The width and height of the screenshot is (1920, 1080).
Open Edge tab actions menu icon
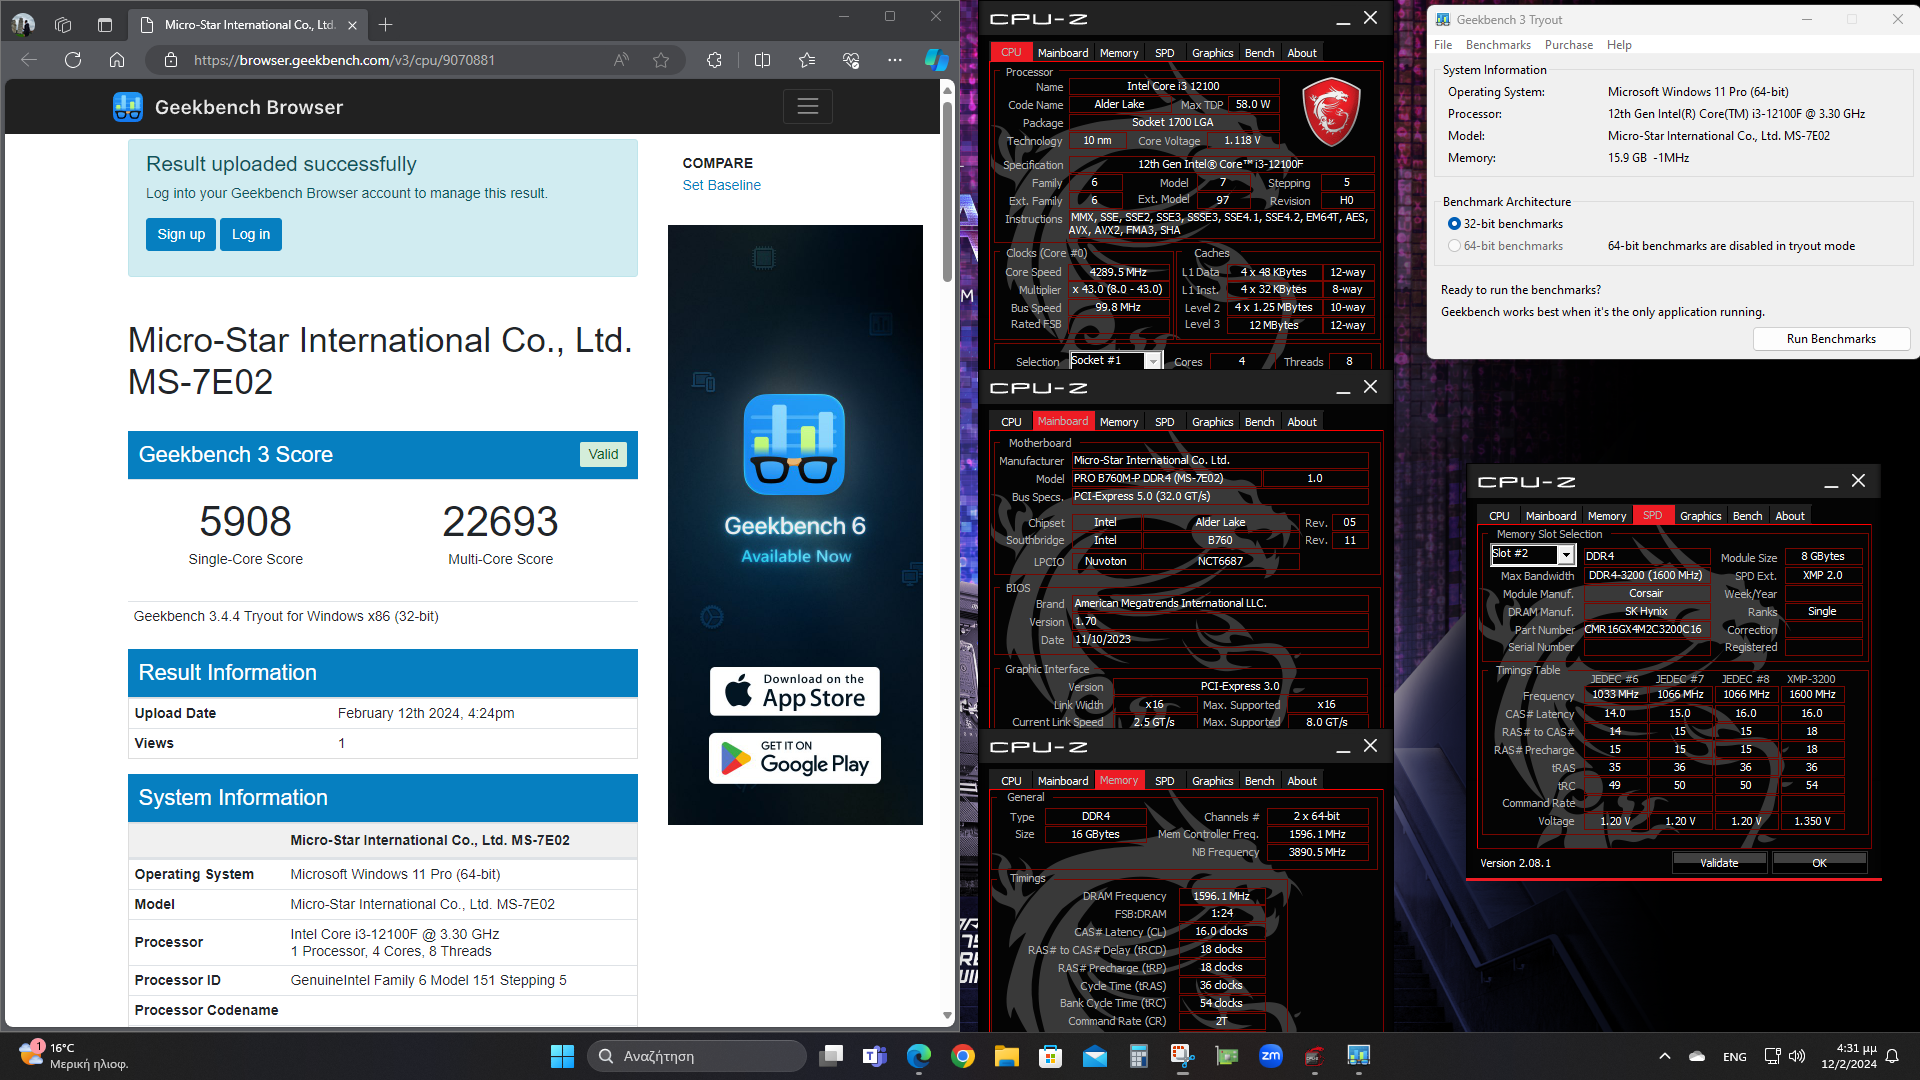[105, 24]
